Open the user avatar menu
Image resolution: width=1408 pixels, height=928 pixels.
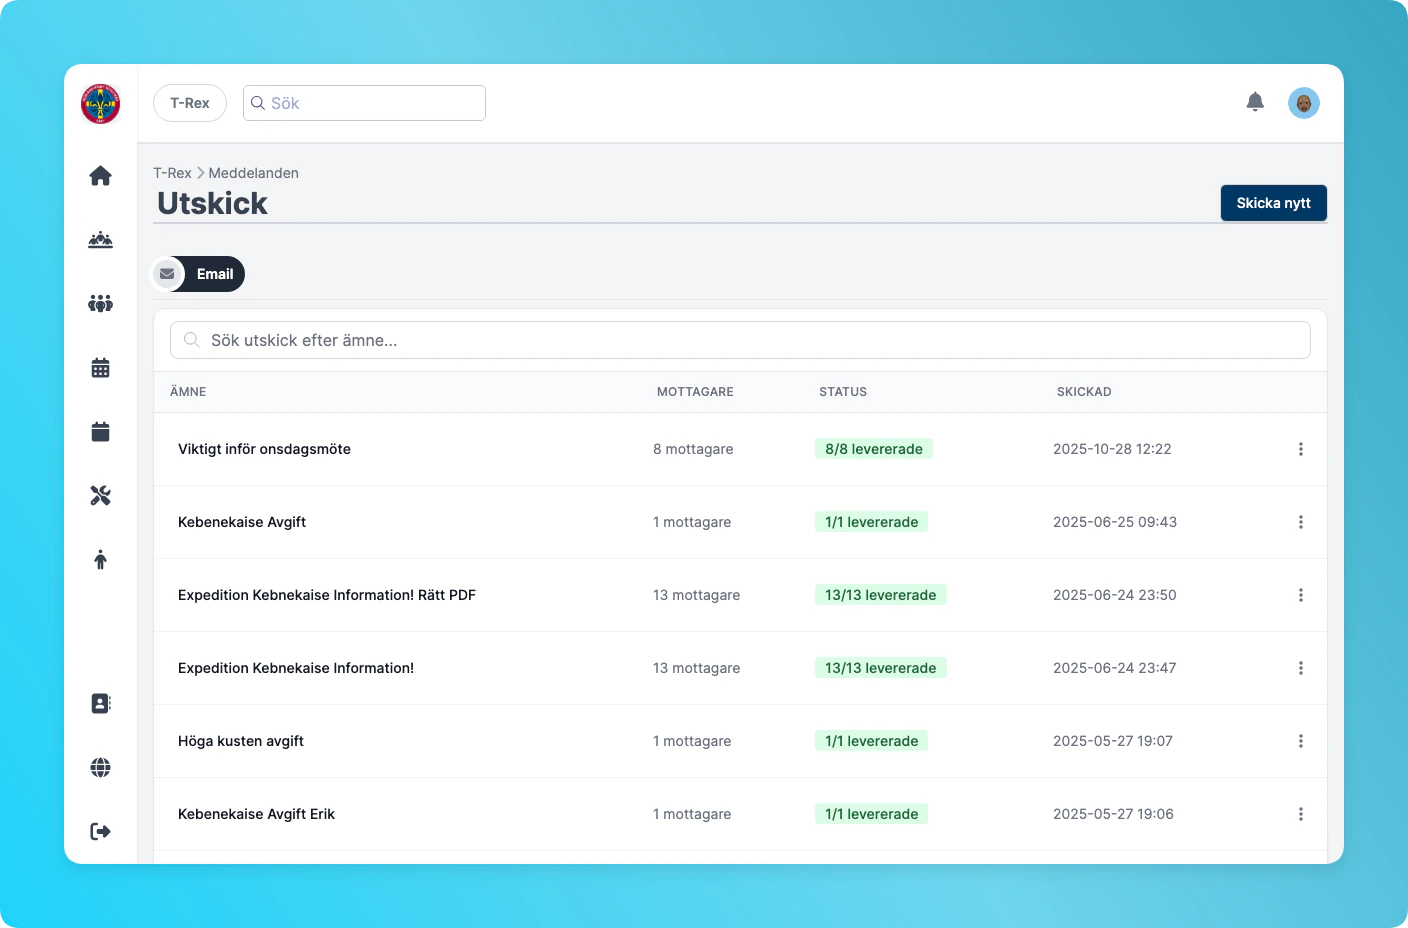(x=1304, y=103)
